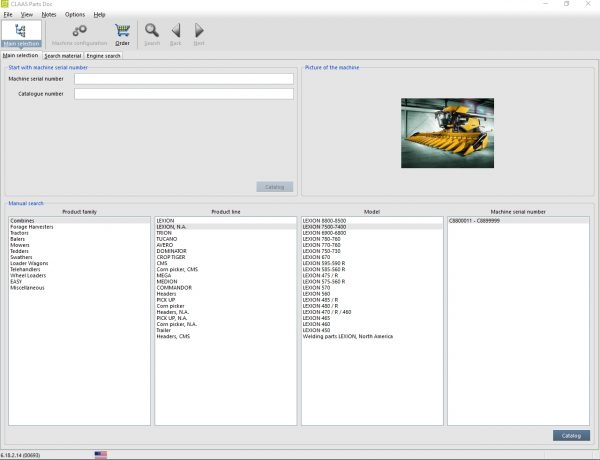Select LEXION 595-590 R model
Viewport: 600px width, 460px height.
(x=372, y=264)
